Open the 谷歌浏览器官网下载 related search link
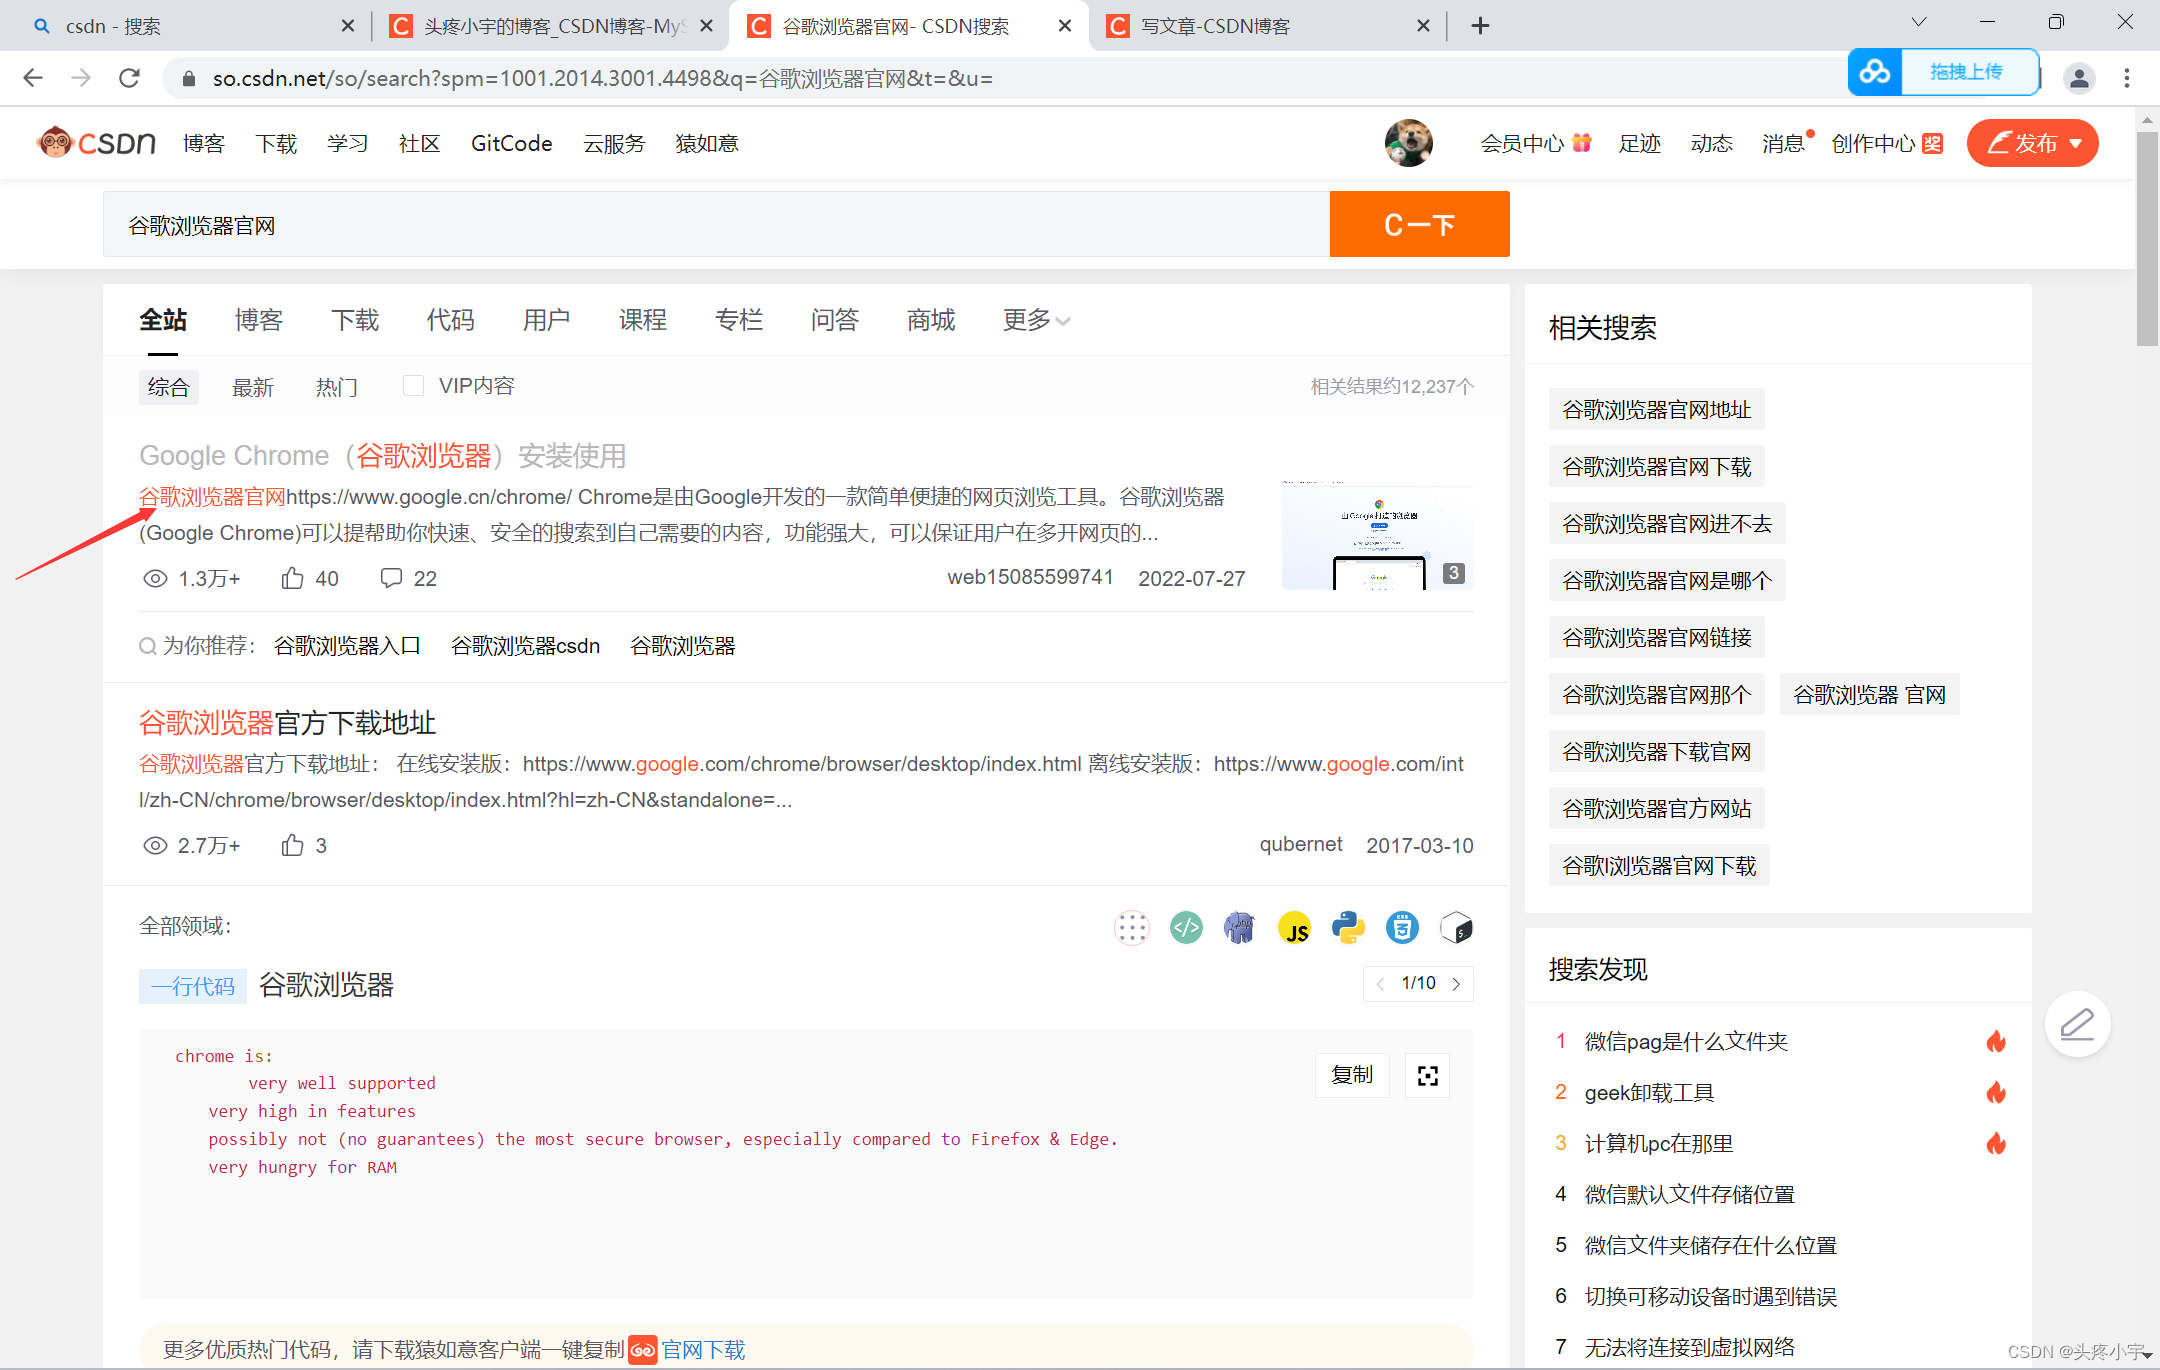This screenshot has height=1370, width=2160. 1655,466
